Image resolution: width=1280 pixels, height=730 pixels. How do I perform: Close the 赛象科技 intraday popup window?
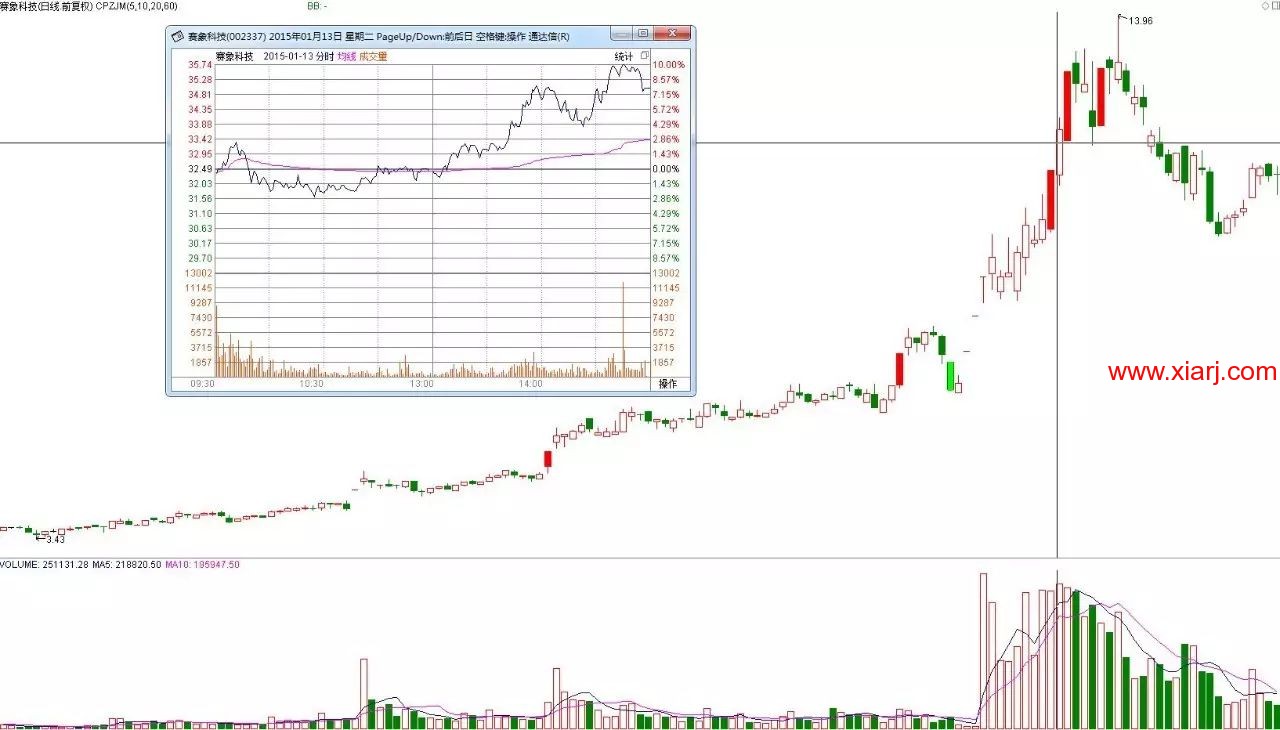tap(672, 34)
